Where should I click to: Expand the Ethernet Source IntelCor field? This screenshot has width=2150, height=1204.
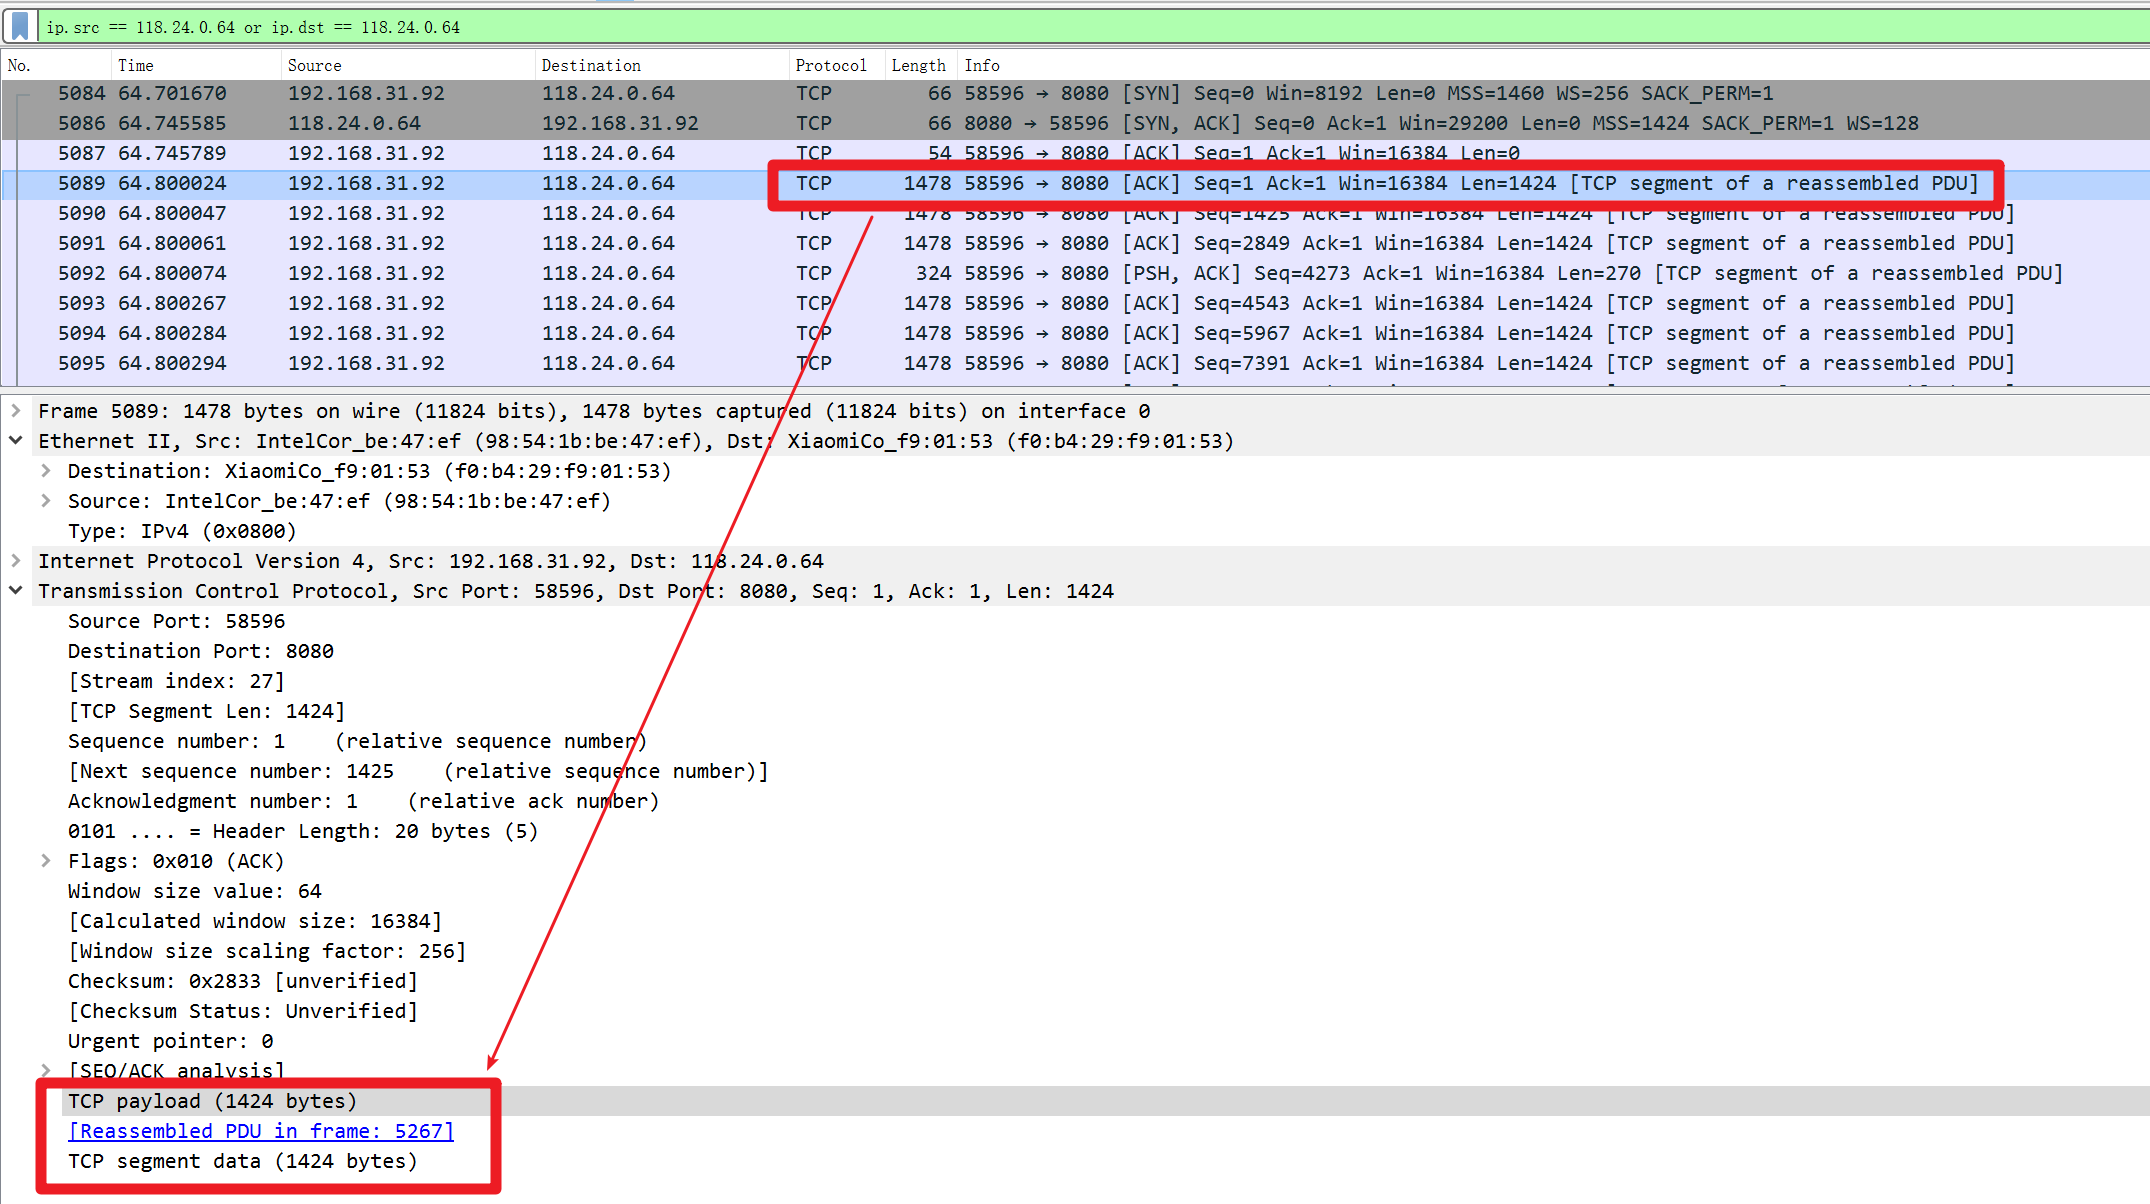point(46,501)
